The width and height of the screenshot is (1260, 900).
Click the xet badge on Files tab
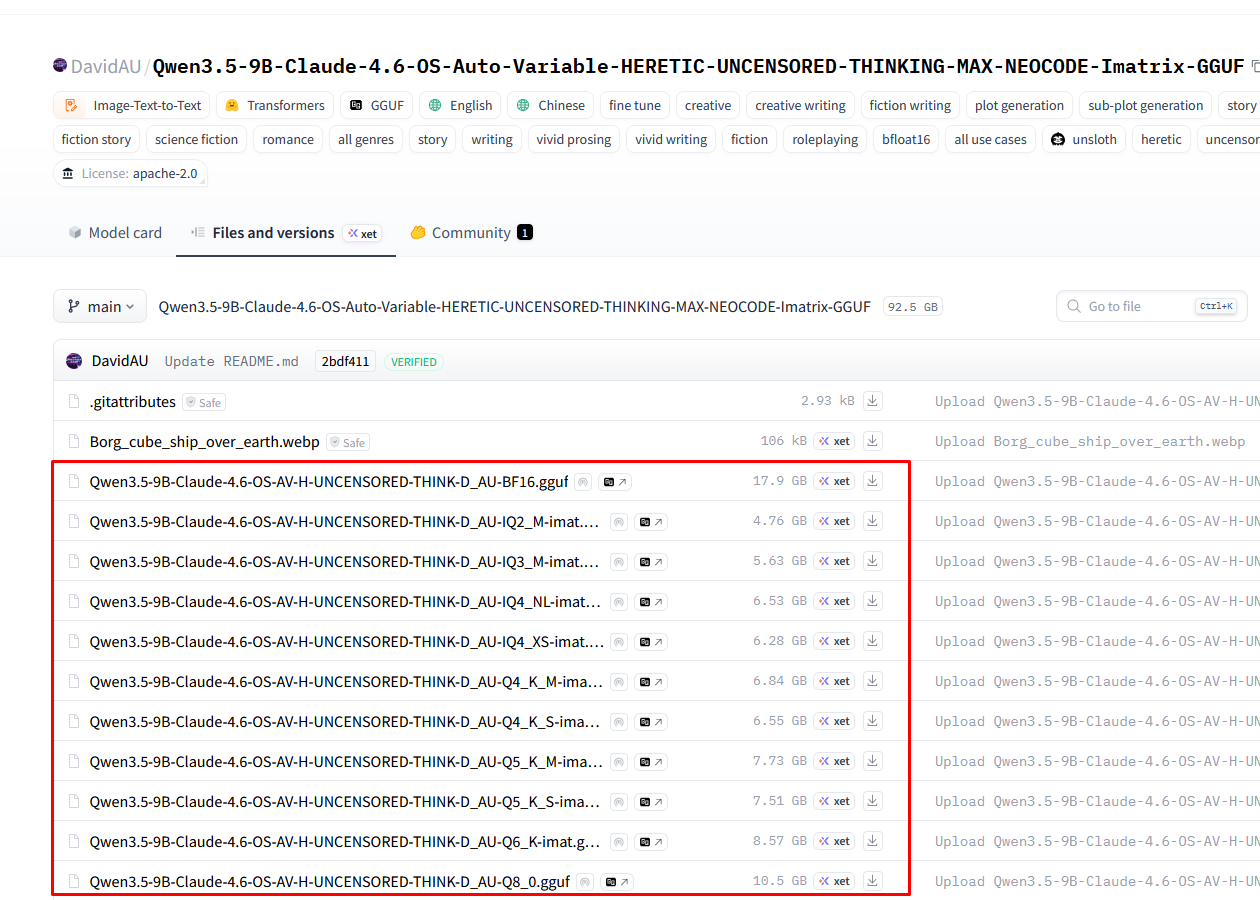pyautogui.click(x=362, y=233)
